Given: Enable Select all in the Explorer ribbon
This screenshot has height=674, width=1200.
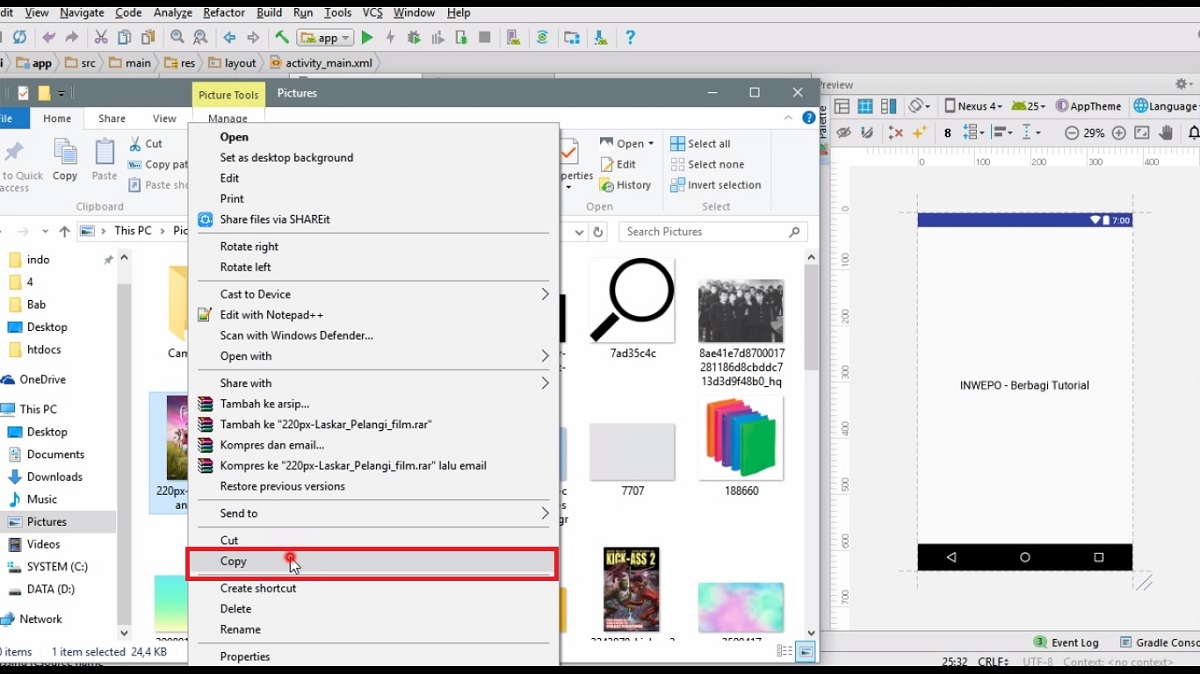Looking at the screenshot, I should click(707, 143).
